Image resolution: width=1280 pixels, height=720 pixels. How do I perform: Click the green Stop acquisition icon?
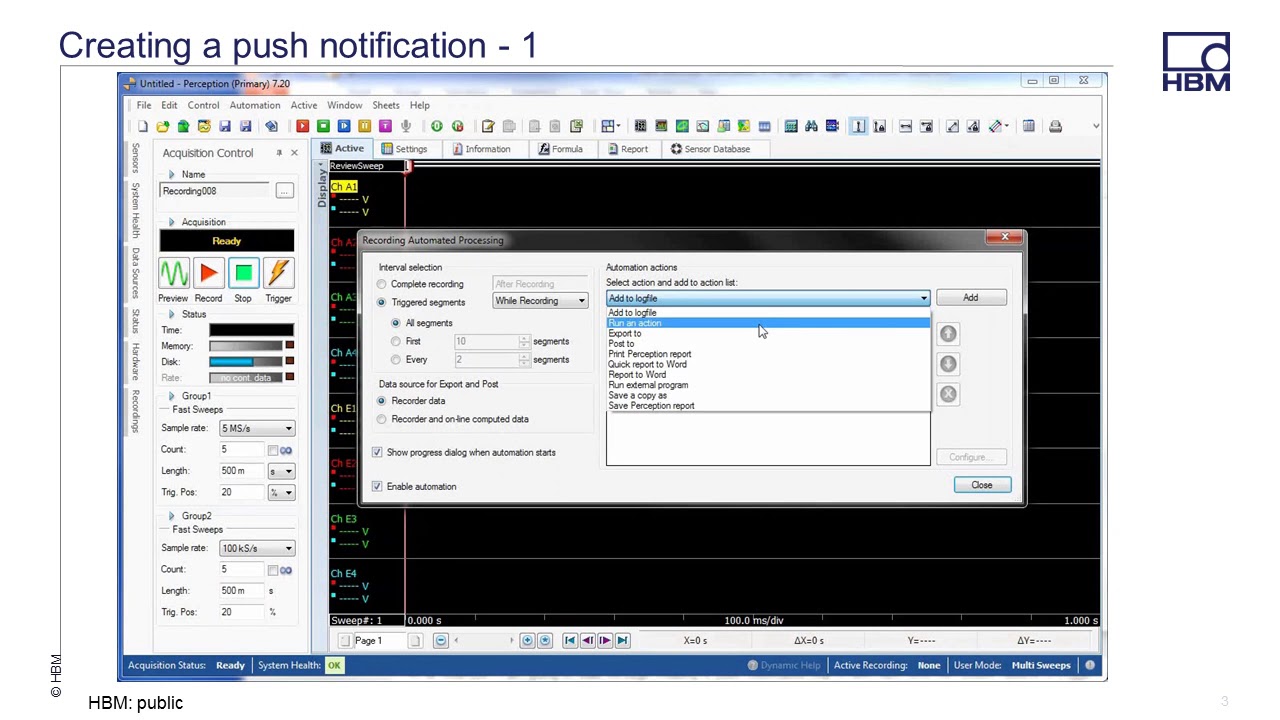point(243,273)
